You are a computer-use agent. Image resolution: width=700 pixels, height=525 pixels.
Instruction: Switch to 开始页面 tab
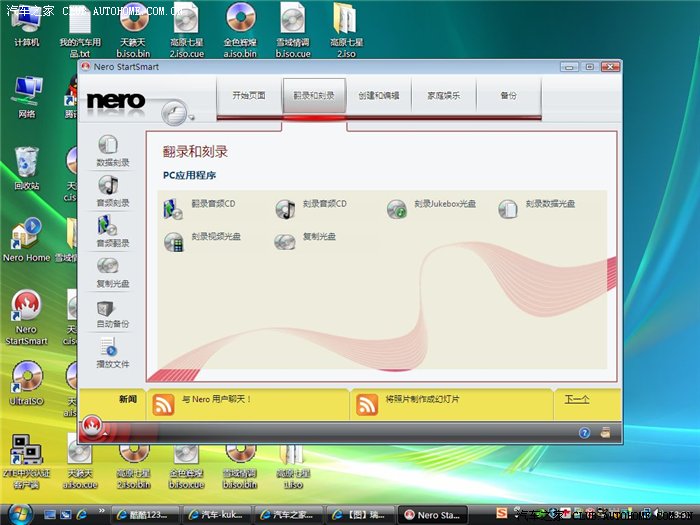point(249,96)
